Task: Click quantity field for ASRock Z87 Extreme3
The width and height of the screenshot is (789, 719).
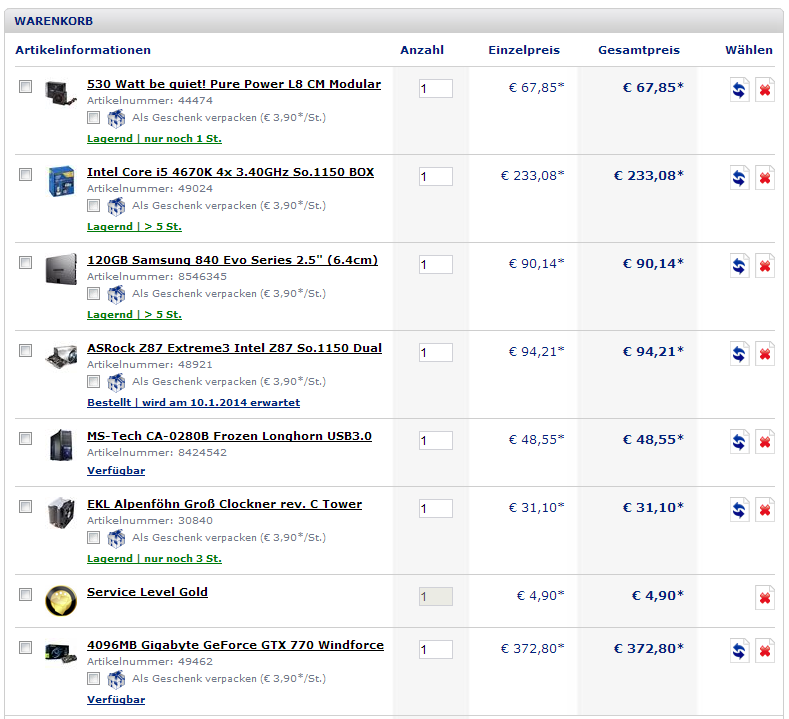Action: pyautogui.click(x=436, y=353)
